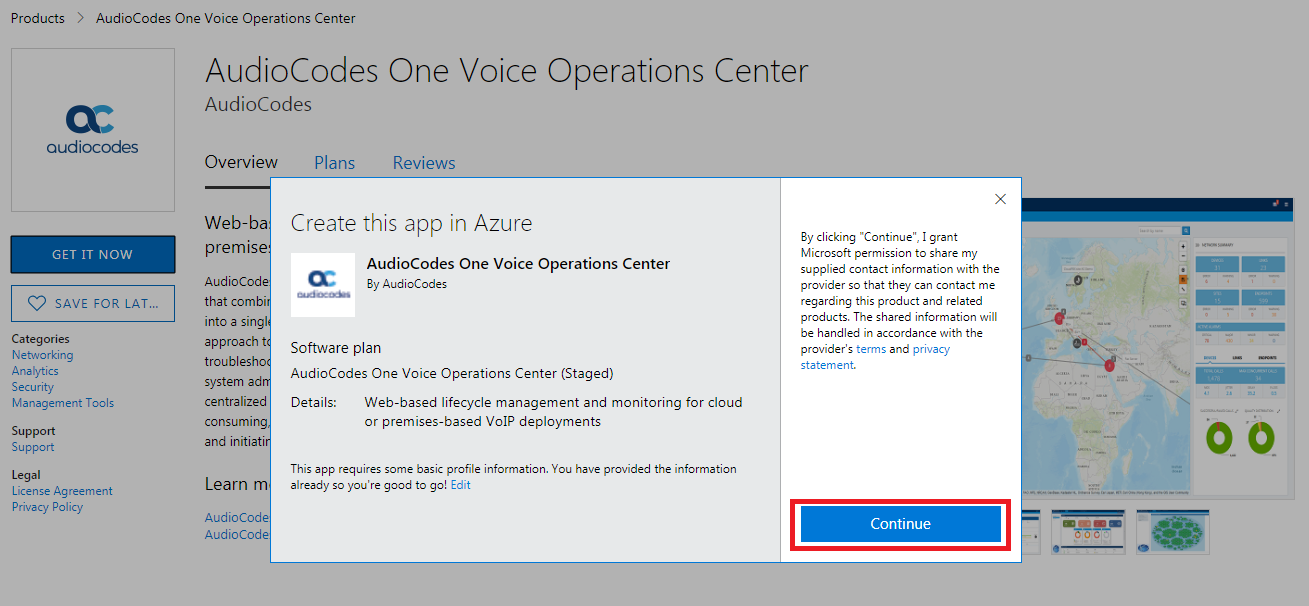
Task: Open the Plans tab
Action: [x=334, y=162]
